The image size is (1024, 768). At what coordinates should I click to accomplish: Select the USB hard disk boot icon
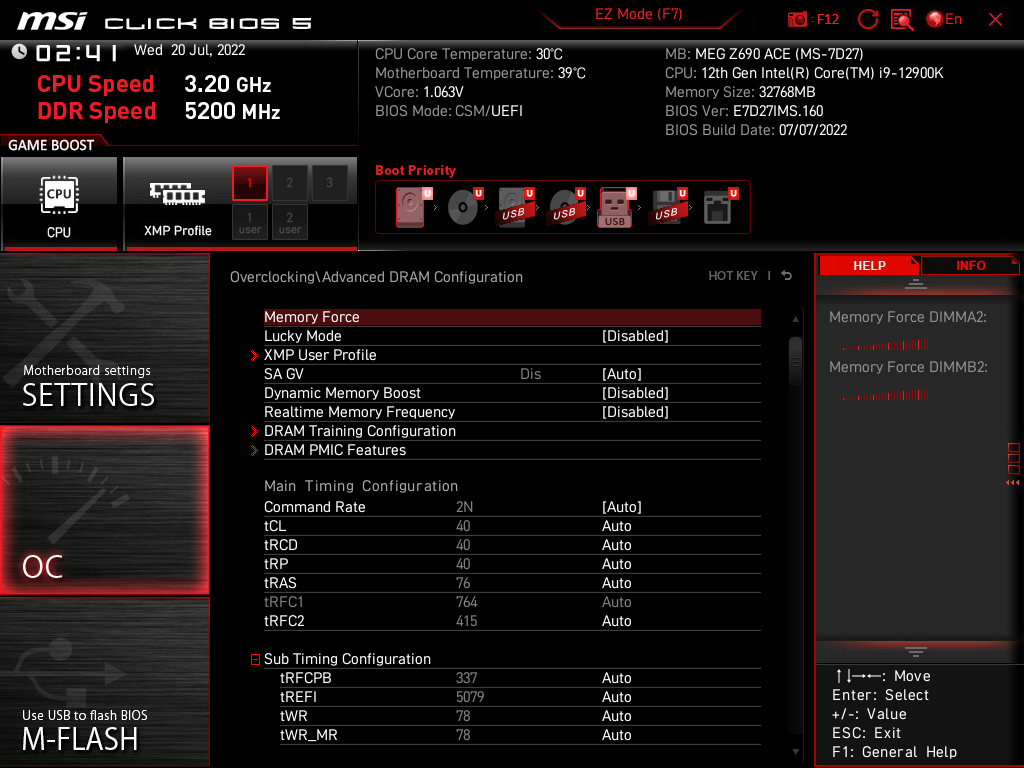coord(515,207)
